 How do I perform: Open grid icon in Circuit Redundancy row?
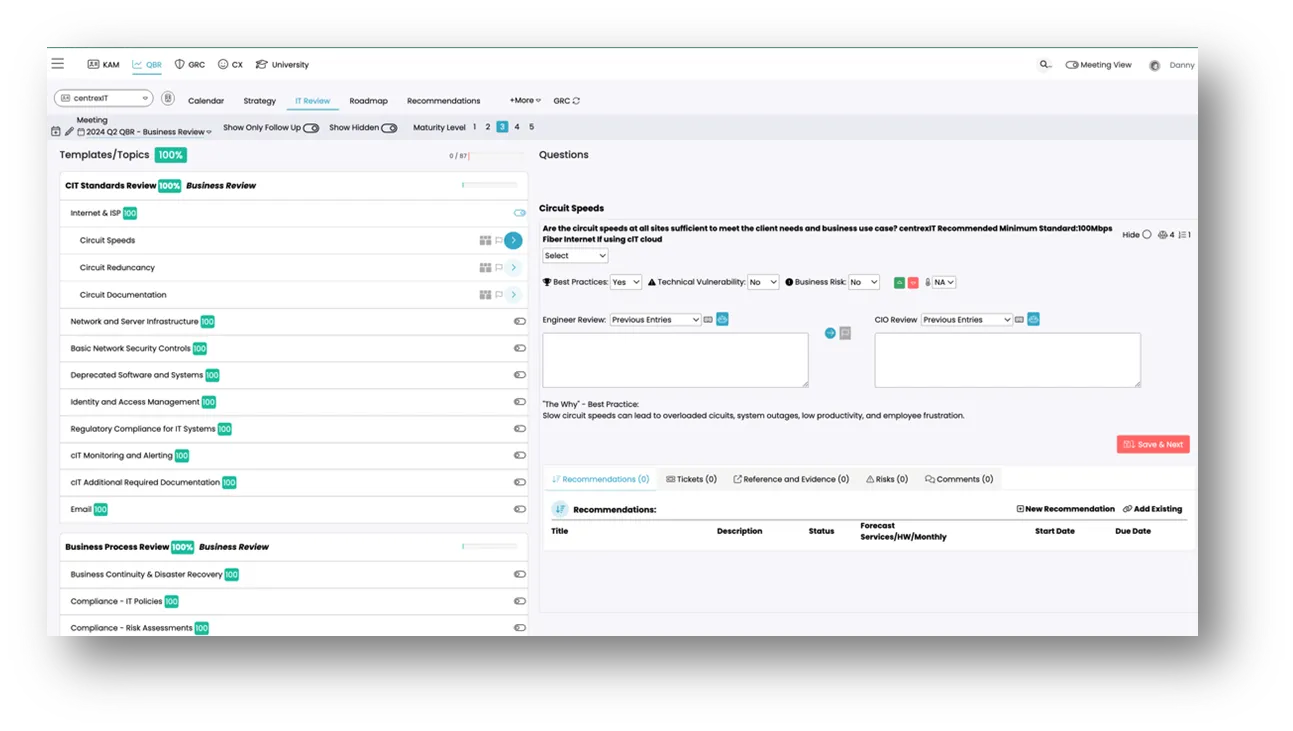tap(485, 268)
